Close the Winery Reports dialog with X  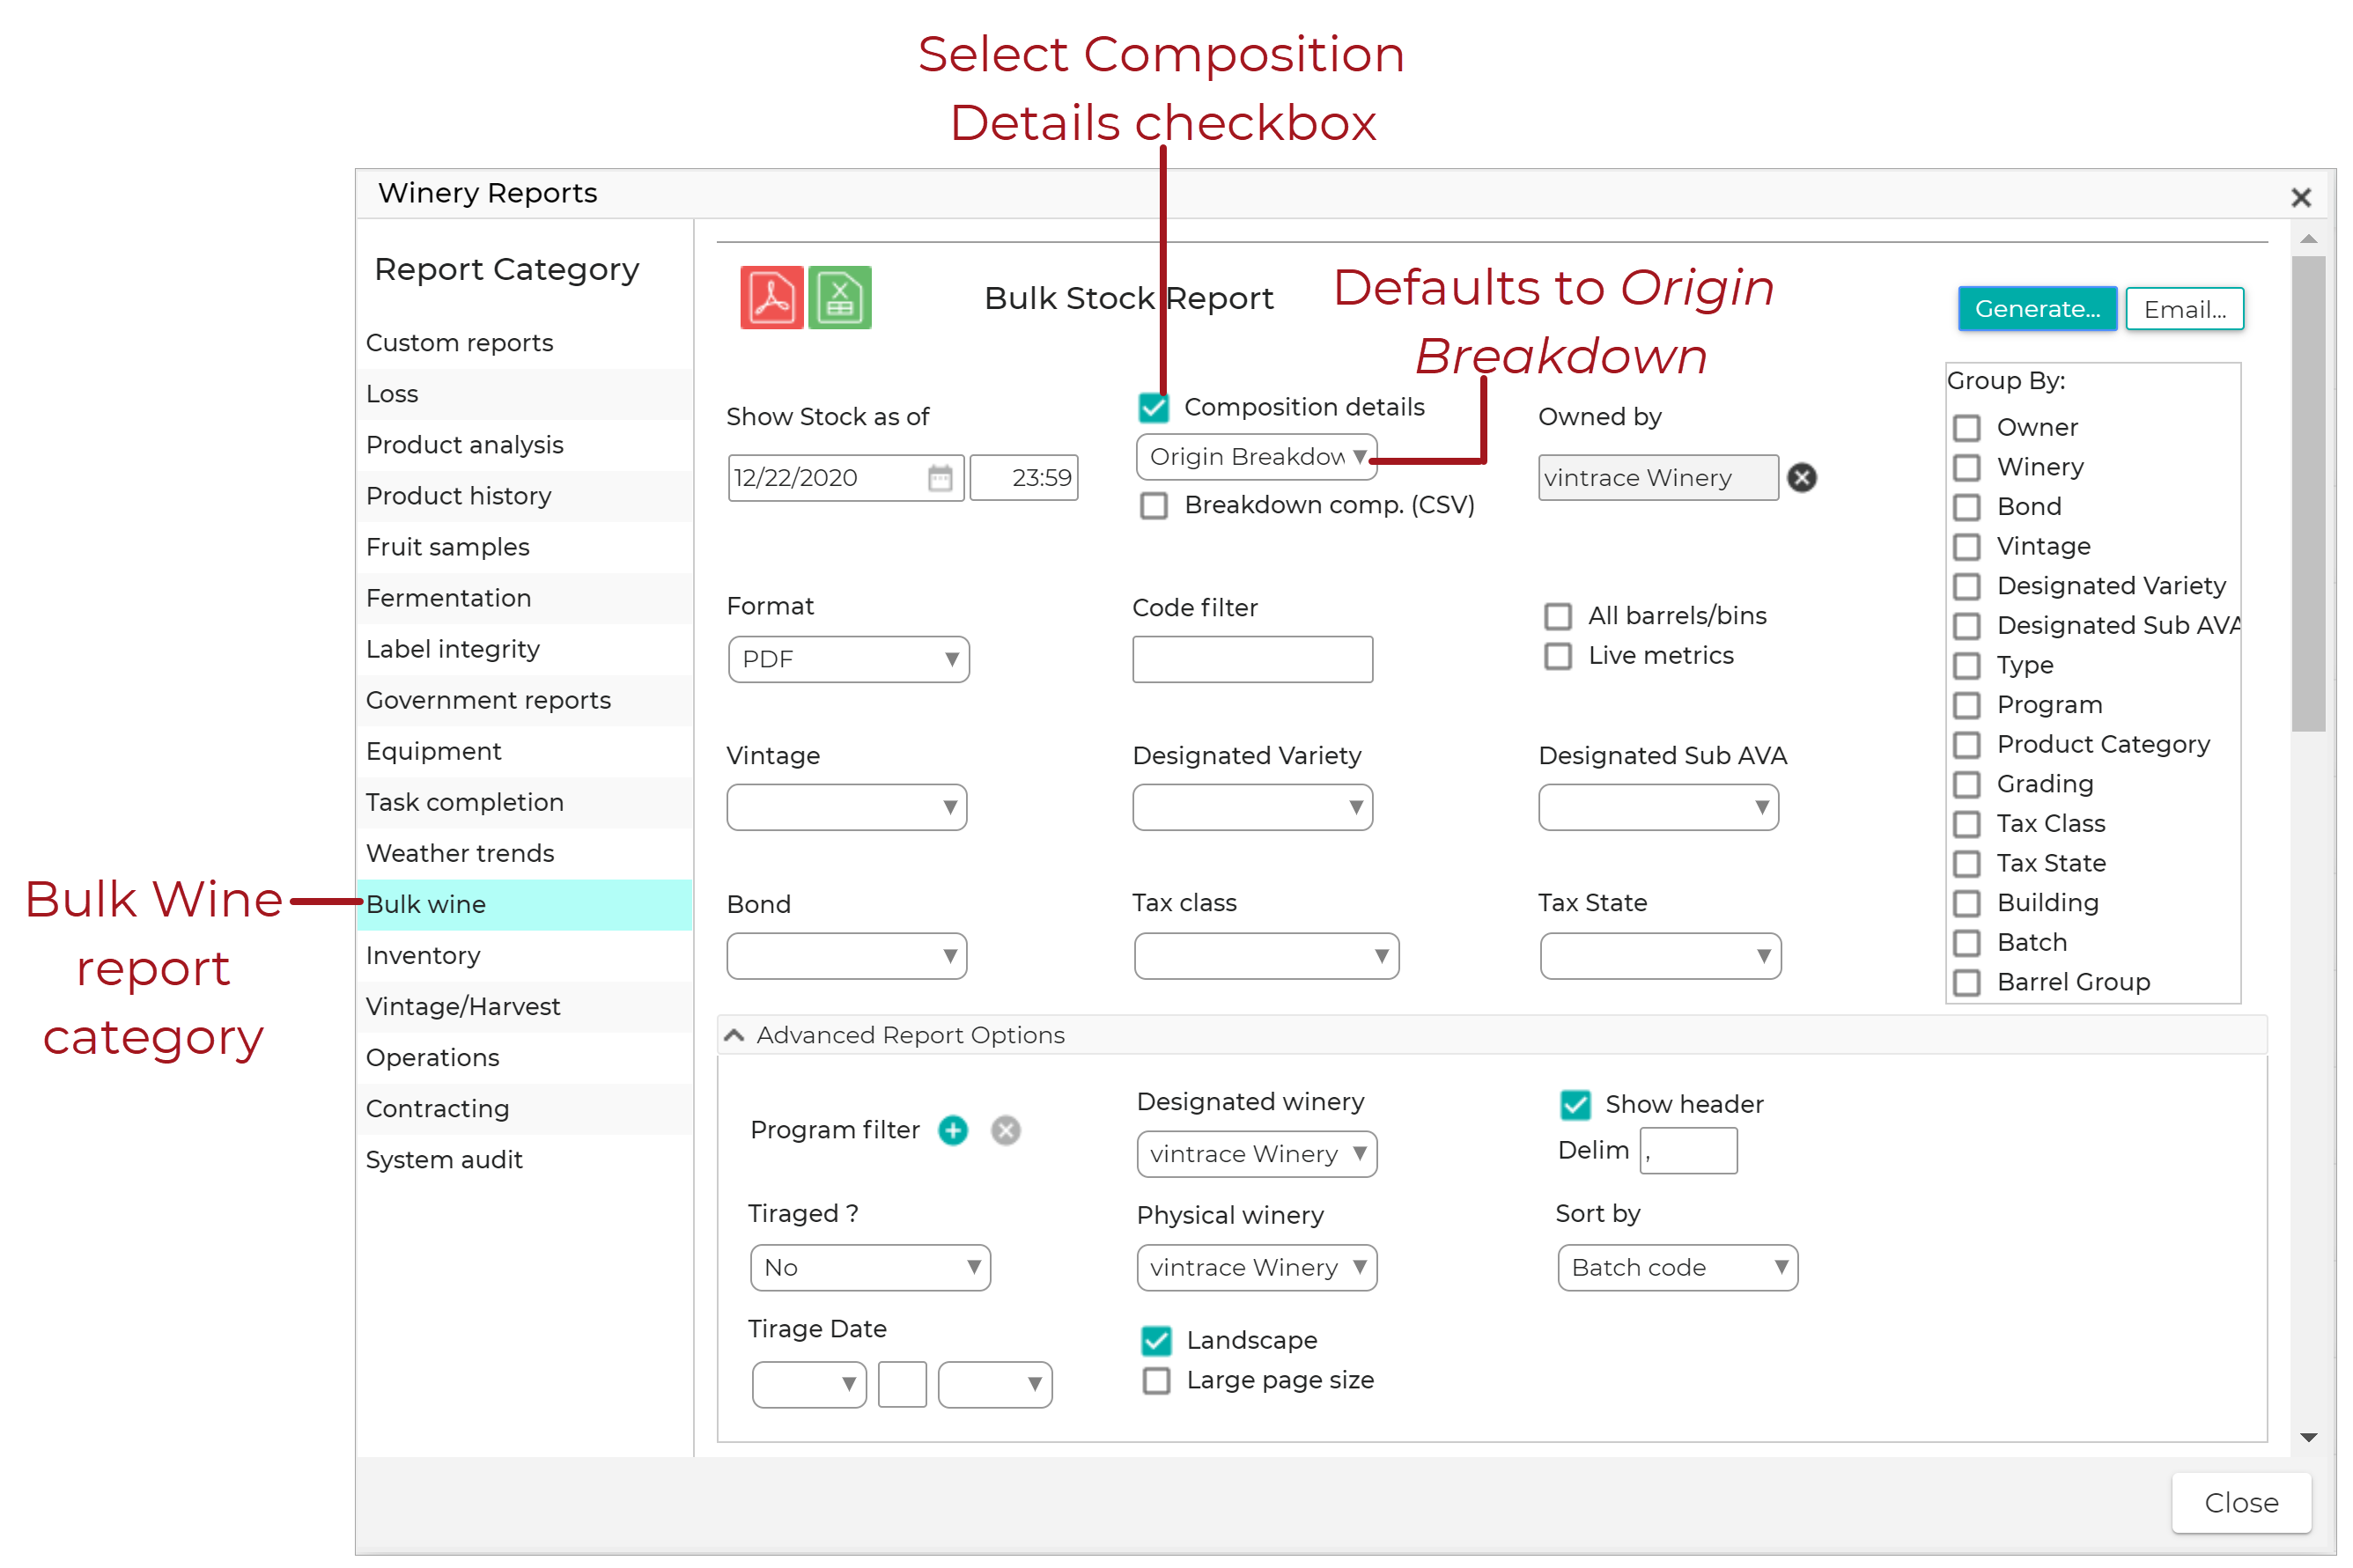(x=2299, y=197)
